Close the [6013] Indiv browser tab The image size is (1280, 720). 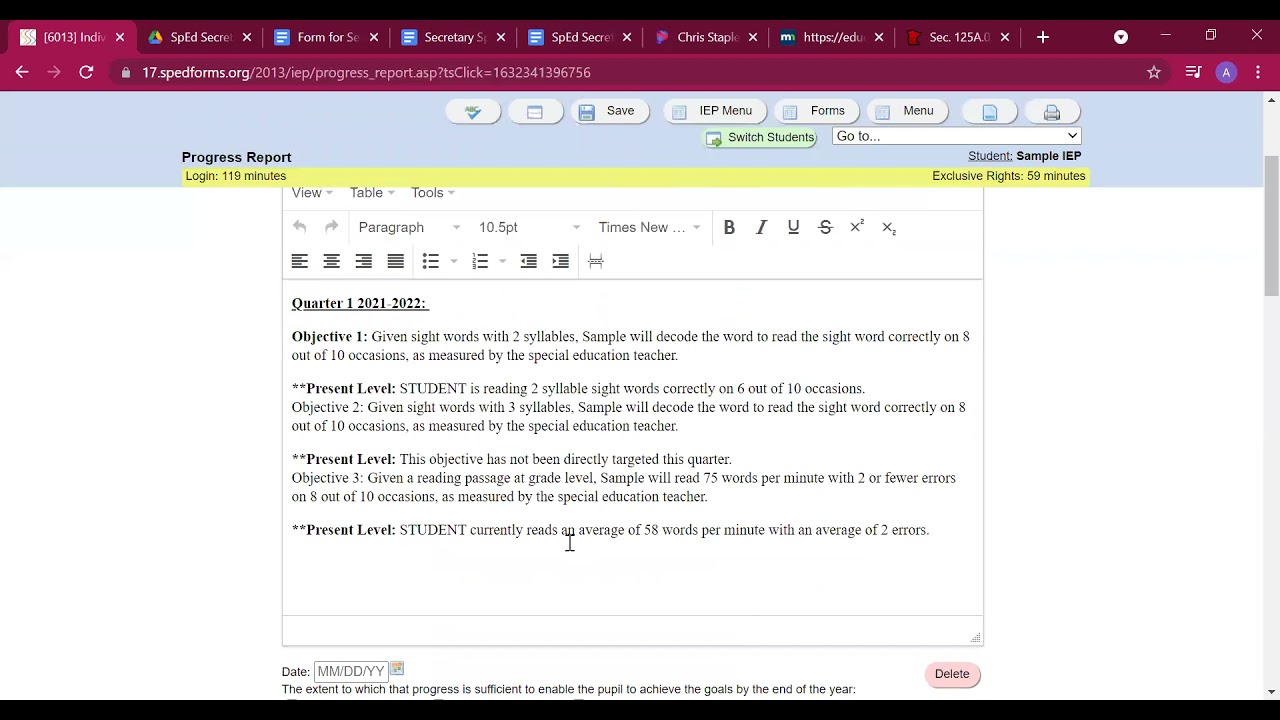coord(120,37)
